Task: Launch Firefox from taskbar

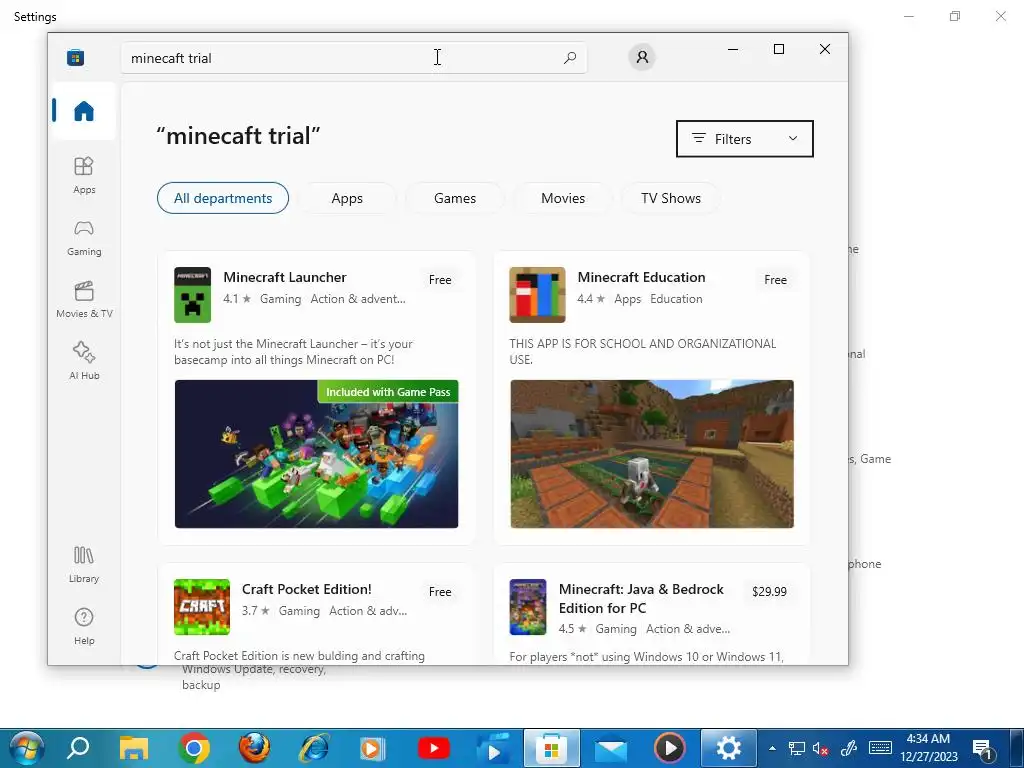Action: [254, 748]
